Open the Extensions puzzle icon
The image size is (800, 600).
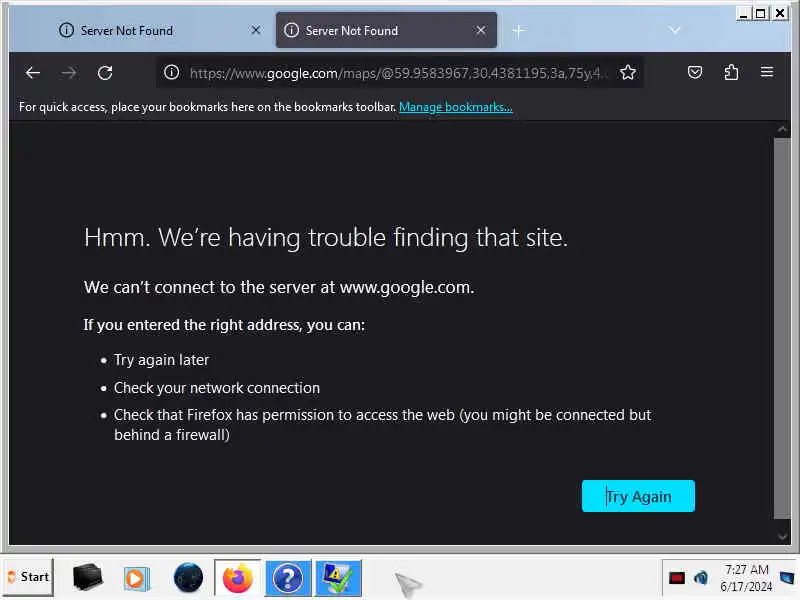point(731,72)
